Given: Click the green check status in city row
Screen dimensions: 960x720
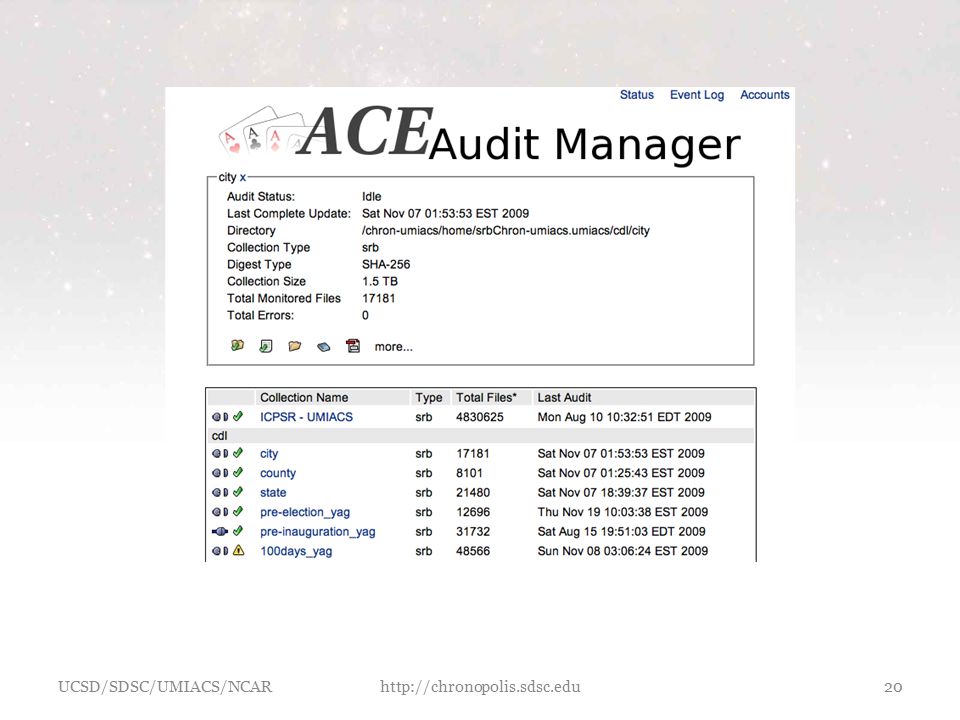Looking at the screenshot, I should (x=238, y=453).
